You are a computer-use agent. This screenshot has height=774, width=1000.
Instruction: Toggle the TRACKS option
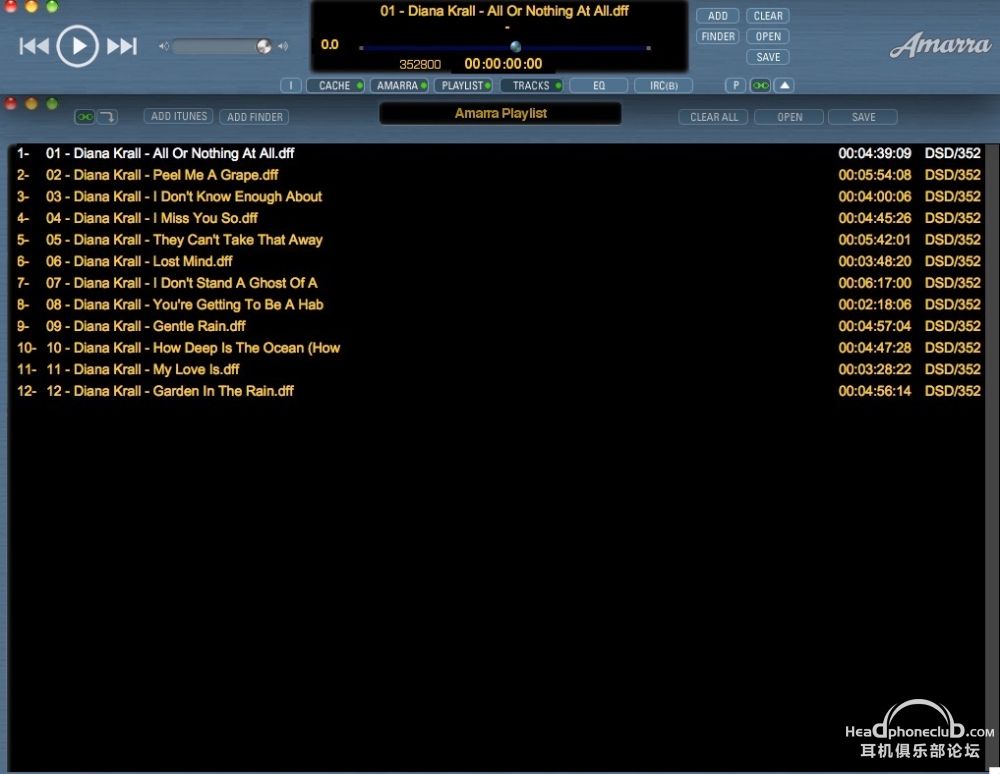pos(531,85)
